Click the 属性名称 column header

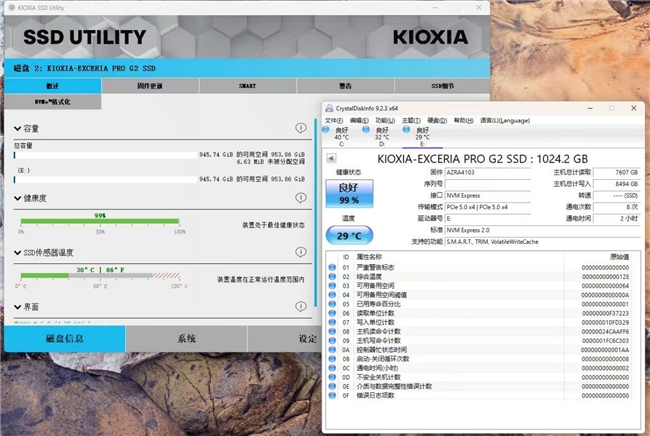pyautogui.click(x=369, y=257)
